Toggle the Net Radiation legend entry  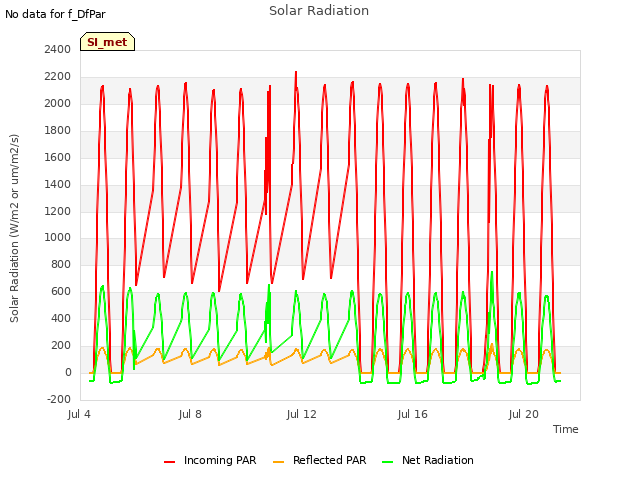pos(428,460)
